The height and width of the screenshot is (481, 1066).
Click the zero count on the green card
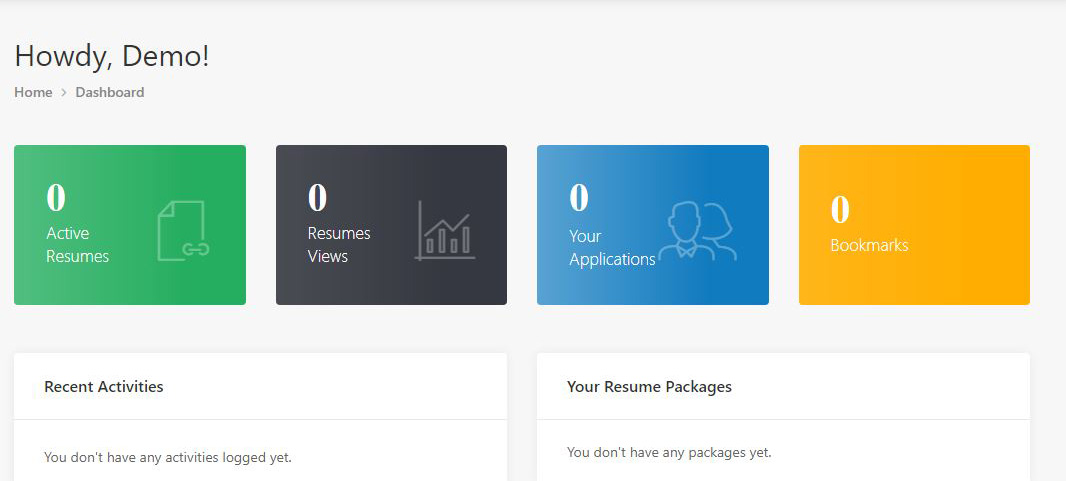click(56, 198)
